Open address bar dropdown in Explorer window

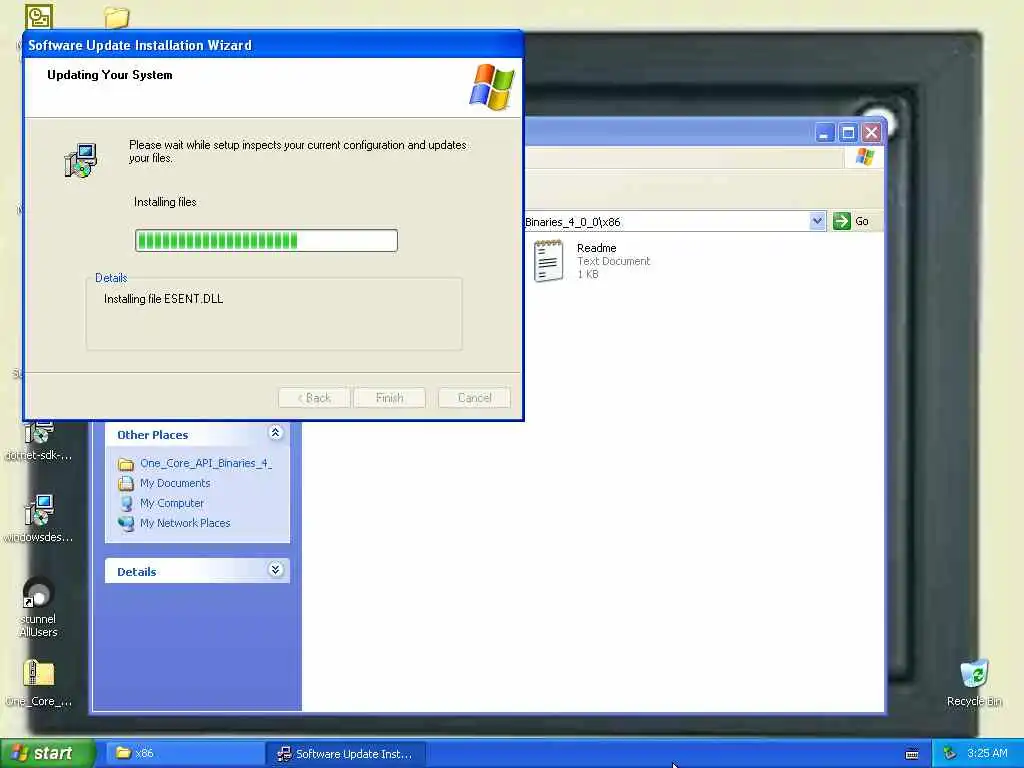(x=817, y=221)
